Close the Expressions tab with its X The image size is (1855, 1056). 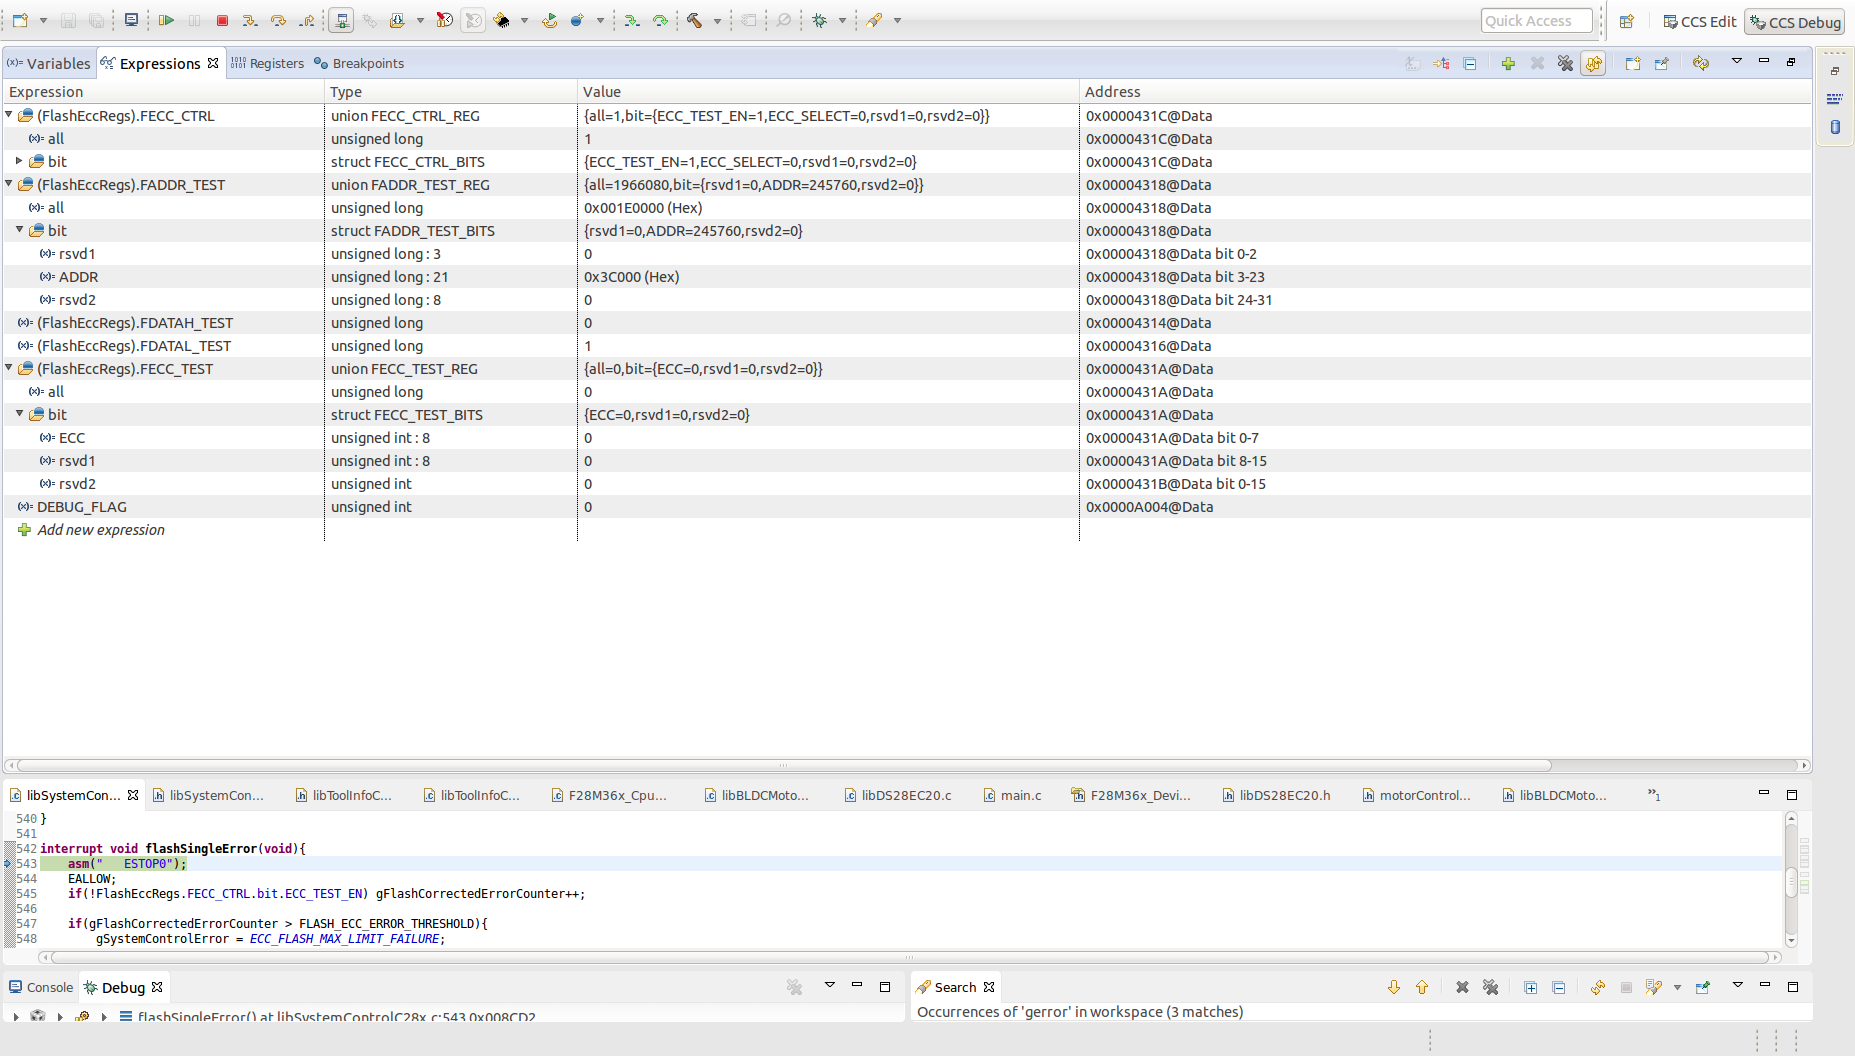[213, 63]
